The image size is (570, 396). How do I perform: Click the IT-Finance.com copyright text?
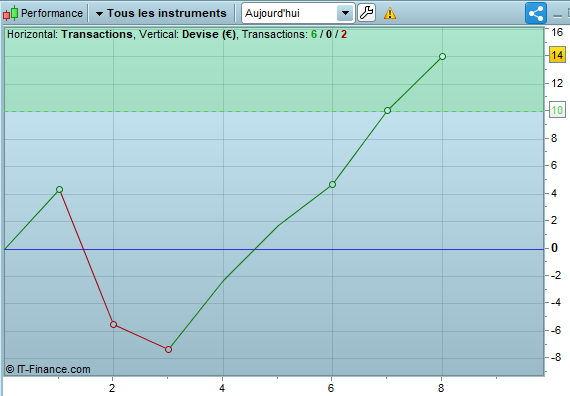tap(48, 369)
